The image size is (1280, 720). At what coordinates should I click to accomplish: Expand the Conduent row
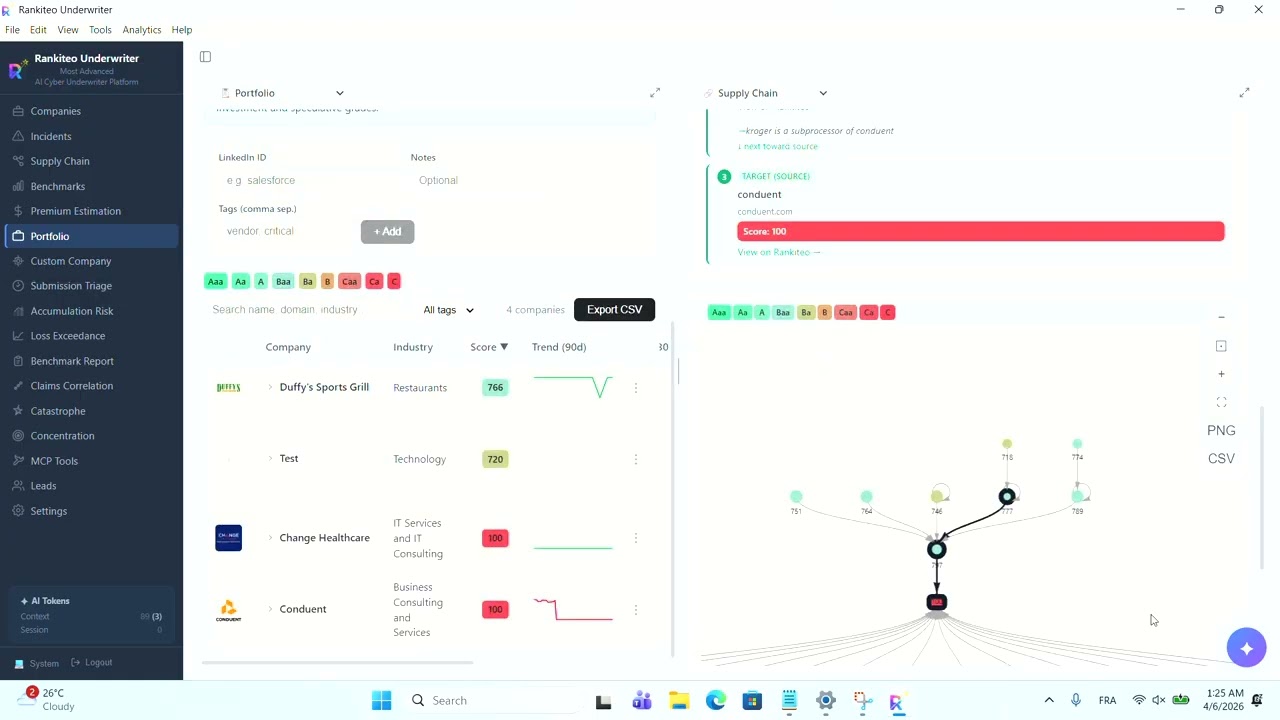(x=270, y=609)
